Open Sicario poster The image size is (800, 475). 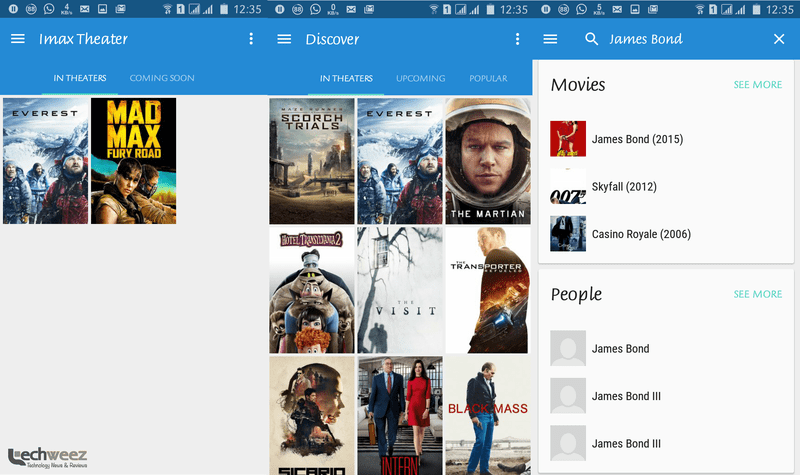click(x=312, y=415)
